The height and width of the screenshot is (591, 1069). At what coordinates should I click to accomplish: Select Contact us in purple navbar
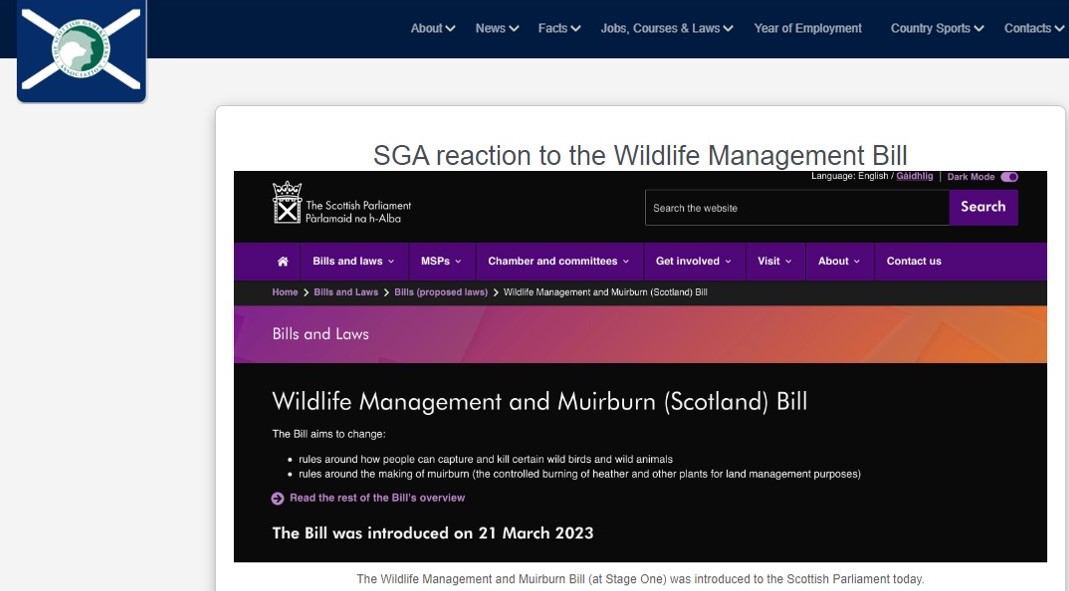(913, 261)
